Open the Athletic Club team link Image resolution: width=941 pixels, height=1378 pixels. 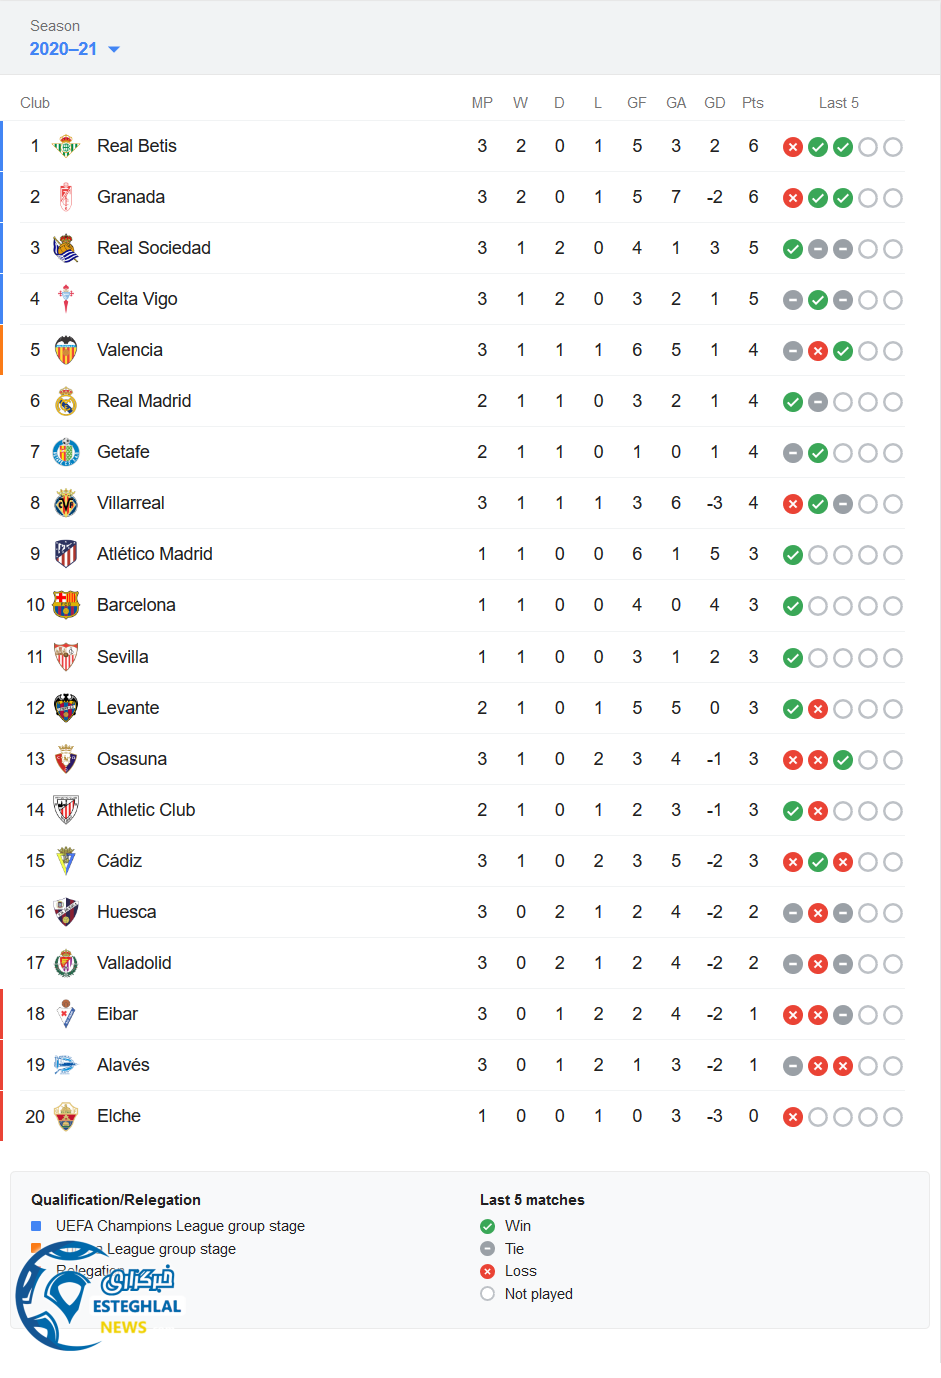point(146,810)
